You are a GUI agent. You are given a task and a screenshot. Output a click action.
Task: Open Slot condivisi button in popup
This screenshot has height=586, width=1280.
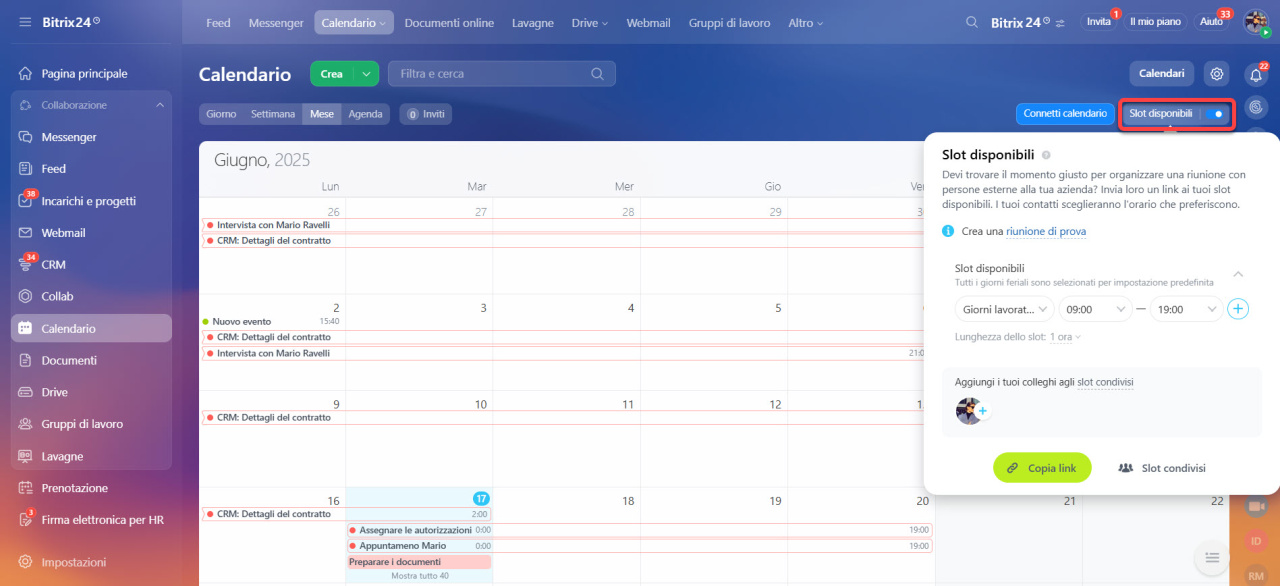point(1161,468)
